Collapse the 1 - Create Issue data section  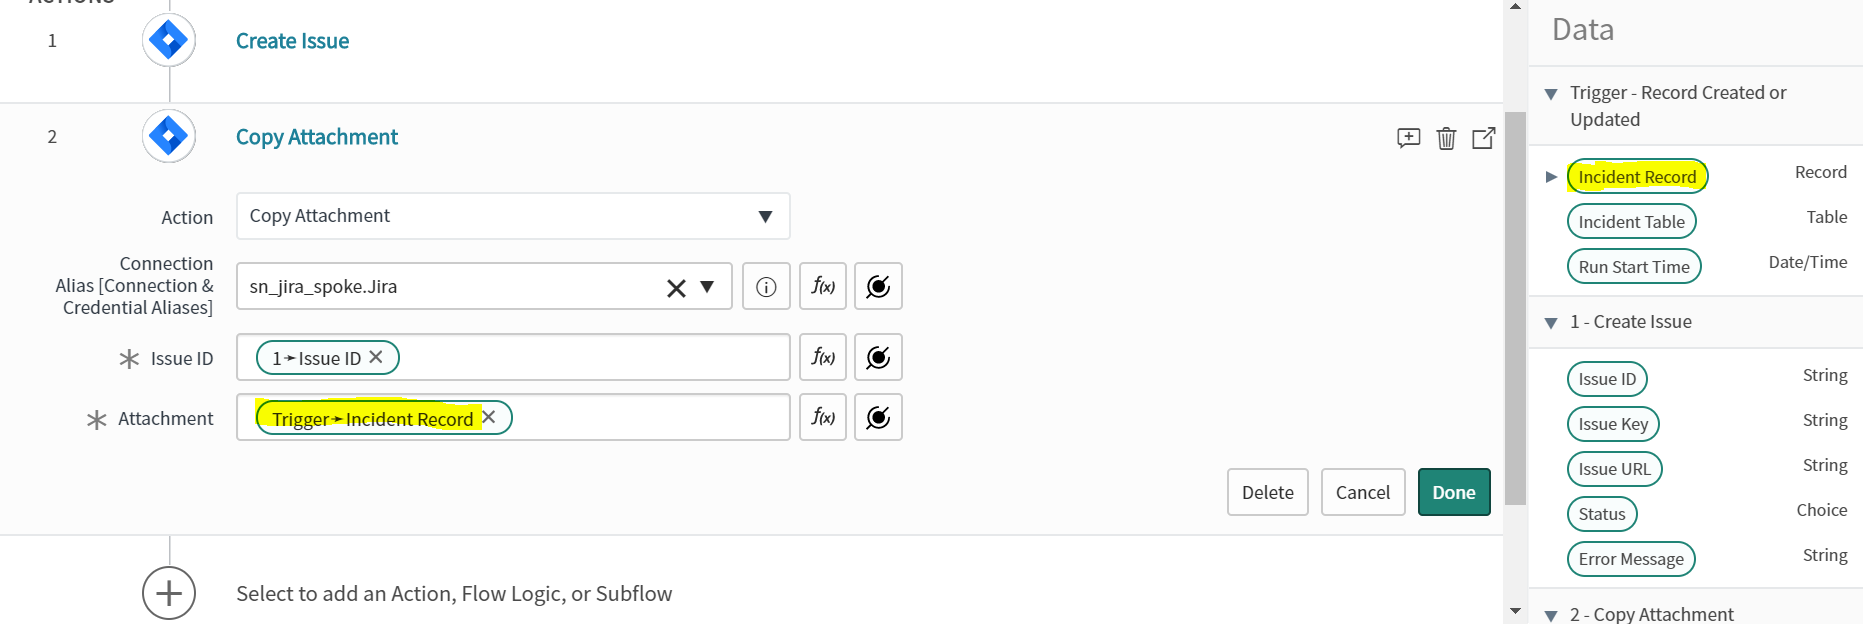click(x=1551, y=323)
